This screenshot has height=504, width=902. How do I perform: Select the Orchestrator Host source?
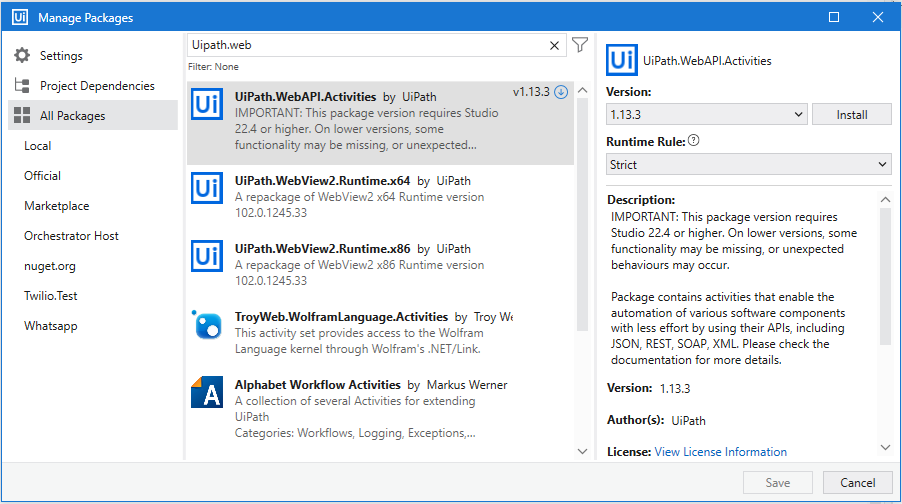[71, 236]
